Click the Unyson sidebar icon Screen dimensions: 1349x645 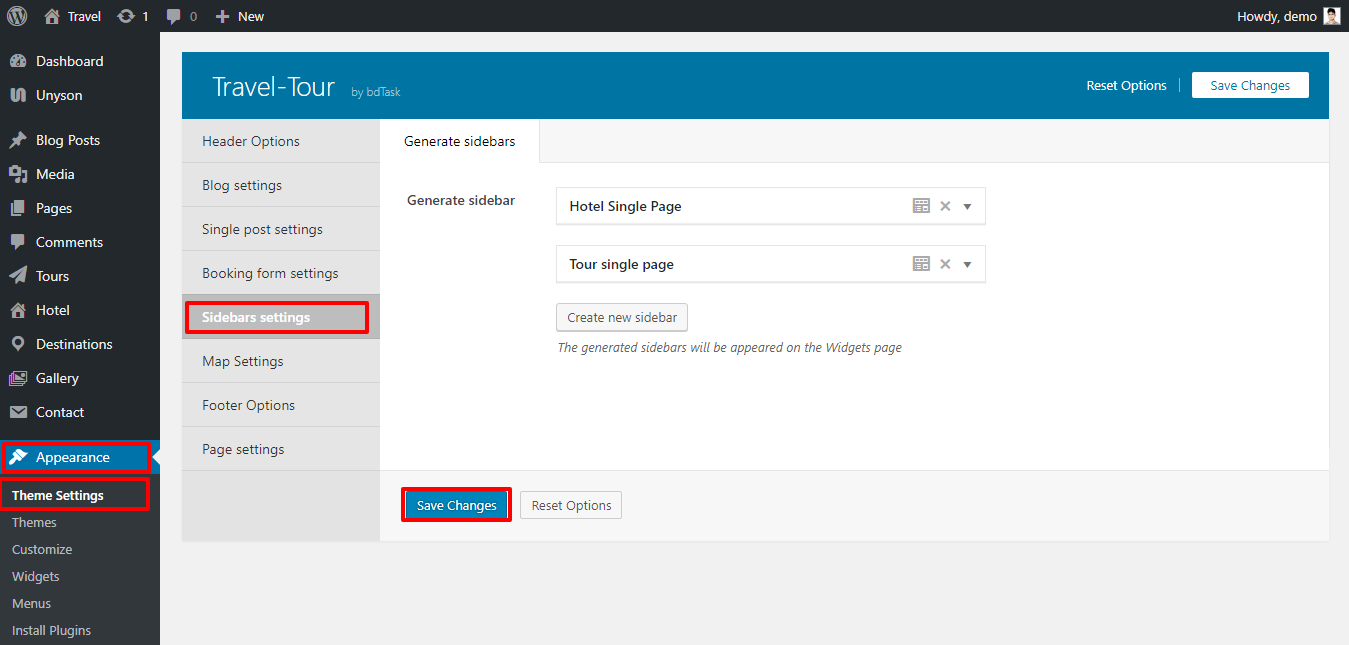(18, 95)
